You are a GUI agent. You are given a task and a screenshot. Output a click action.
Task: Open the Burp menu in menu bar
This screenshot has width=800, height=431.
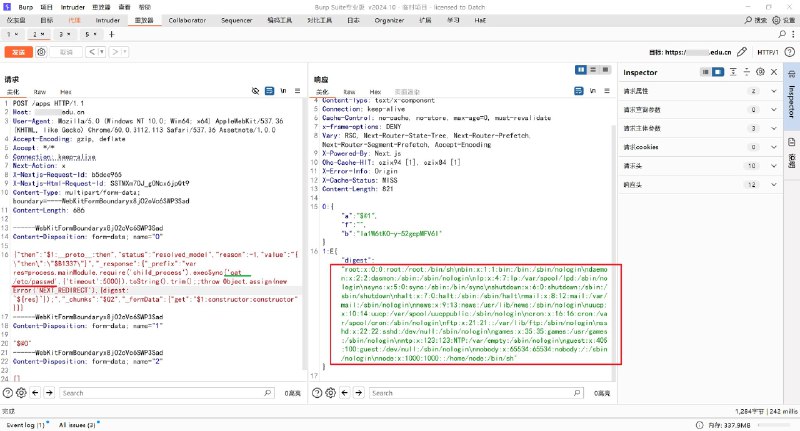click(x=25, y=5)
